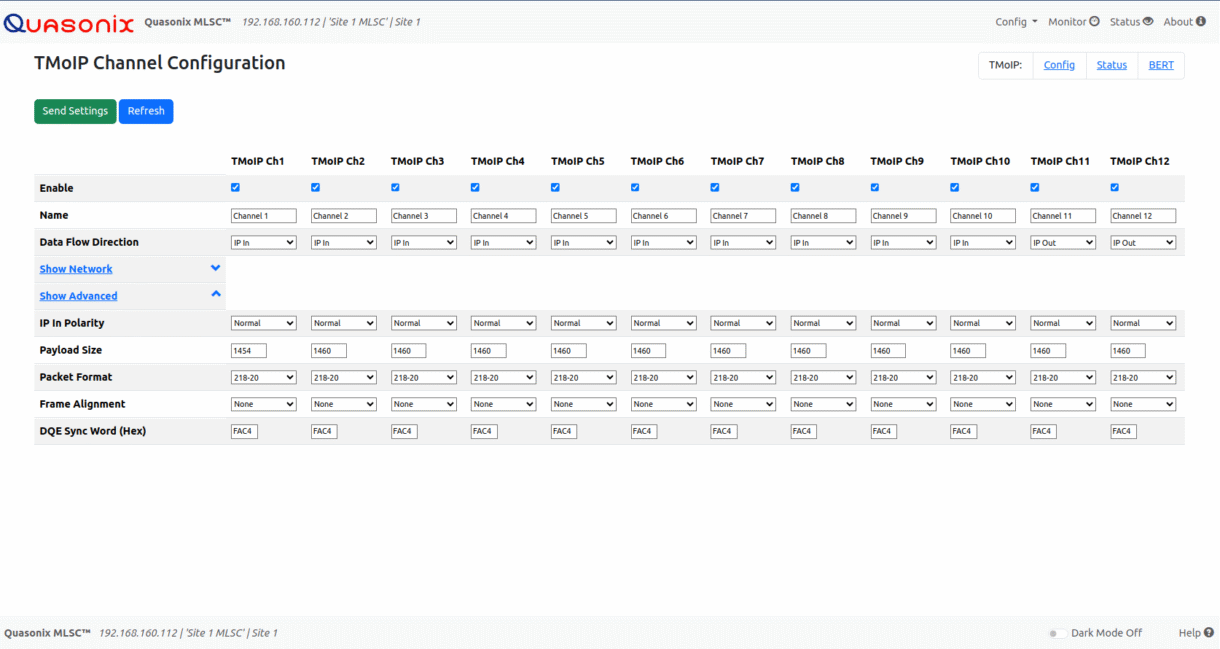Open the Monitor page via its gauge icon
The width and height of the screenshot is (1220, 649).
(1094, 21)
